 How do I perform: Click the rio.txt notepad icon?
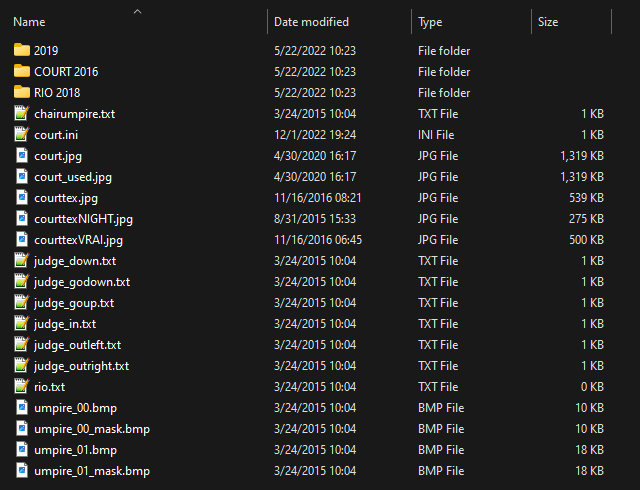coord(22,386)
